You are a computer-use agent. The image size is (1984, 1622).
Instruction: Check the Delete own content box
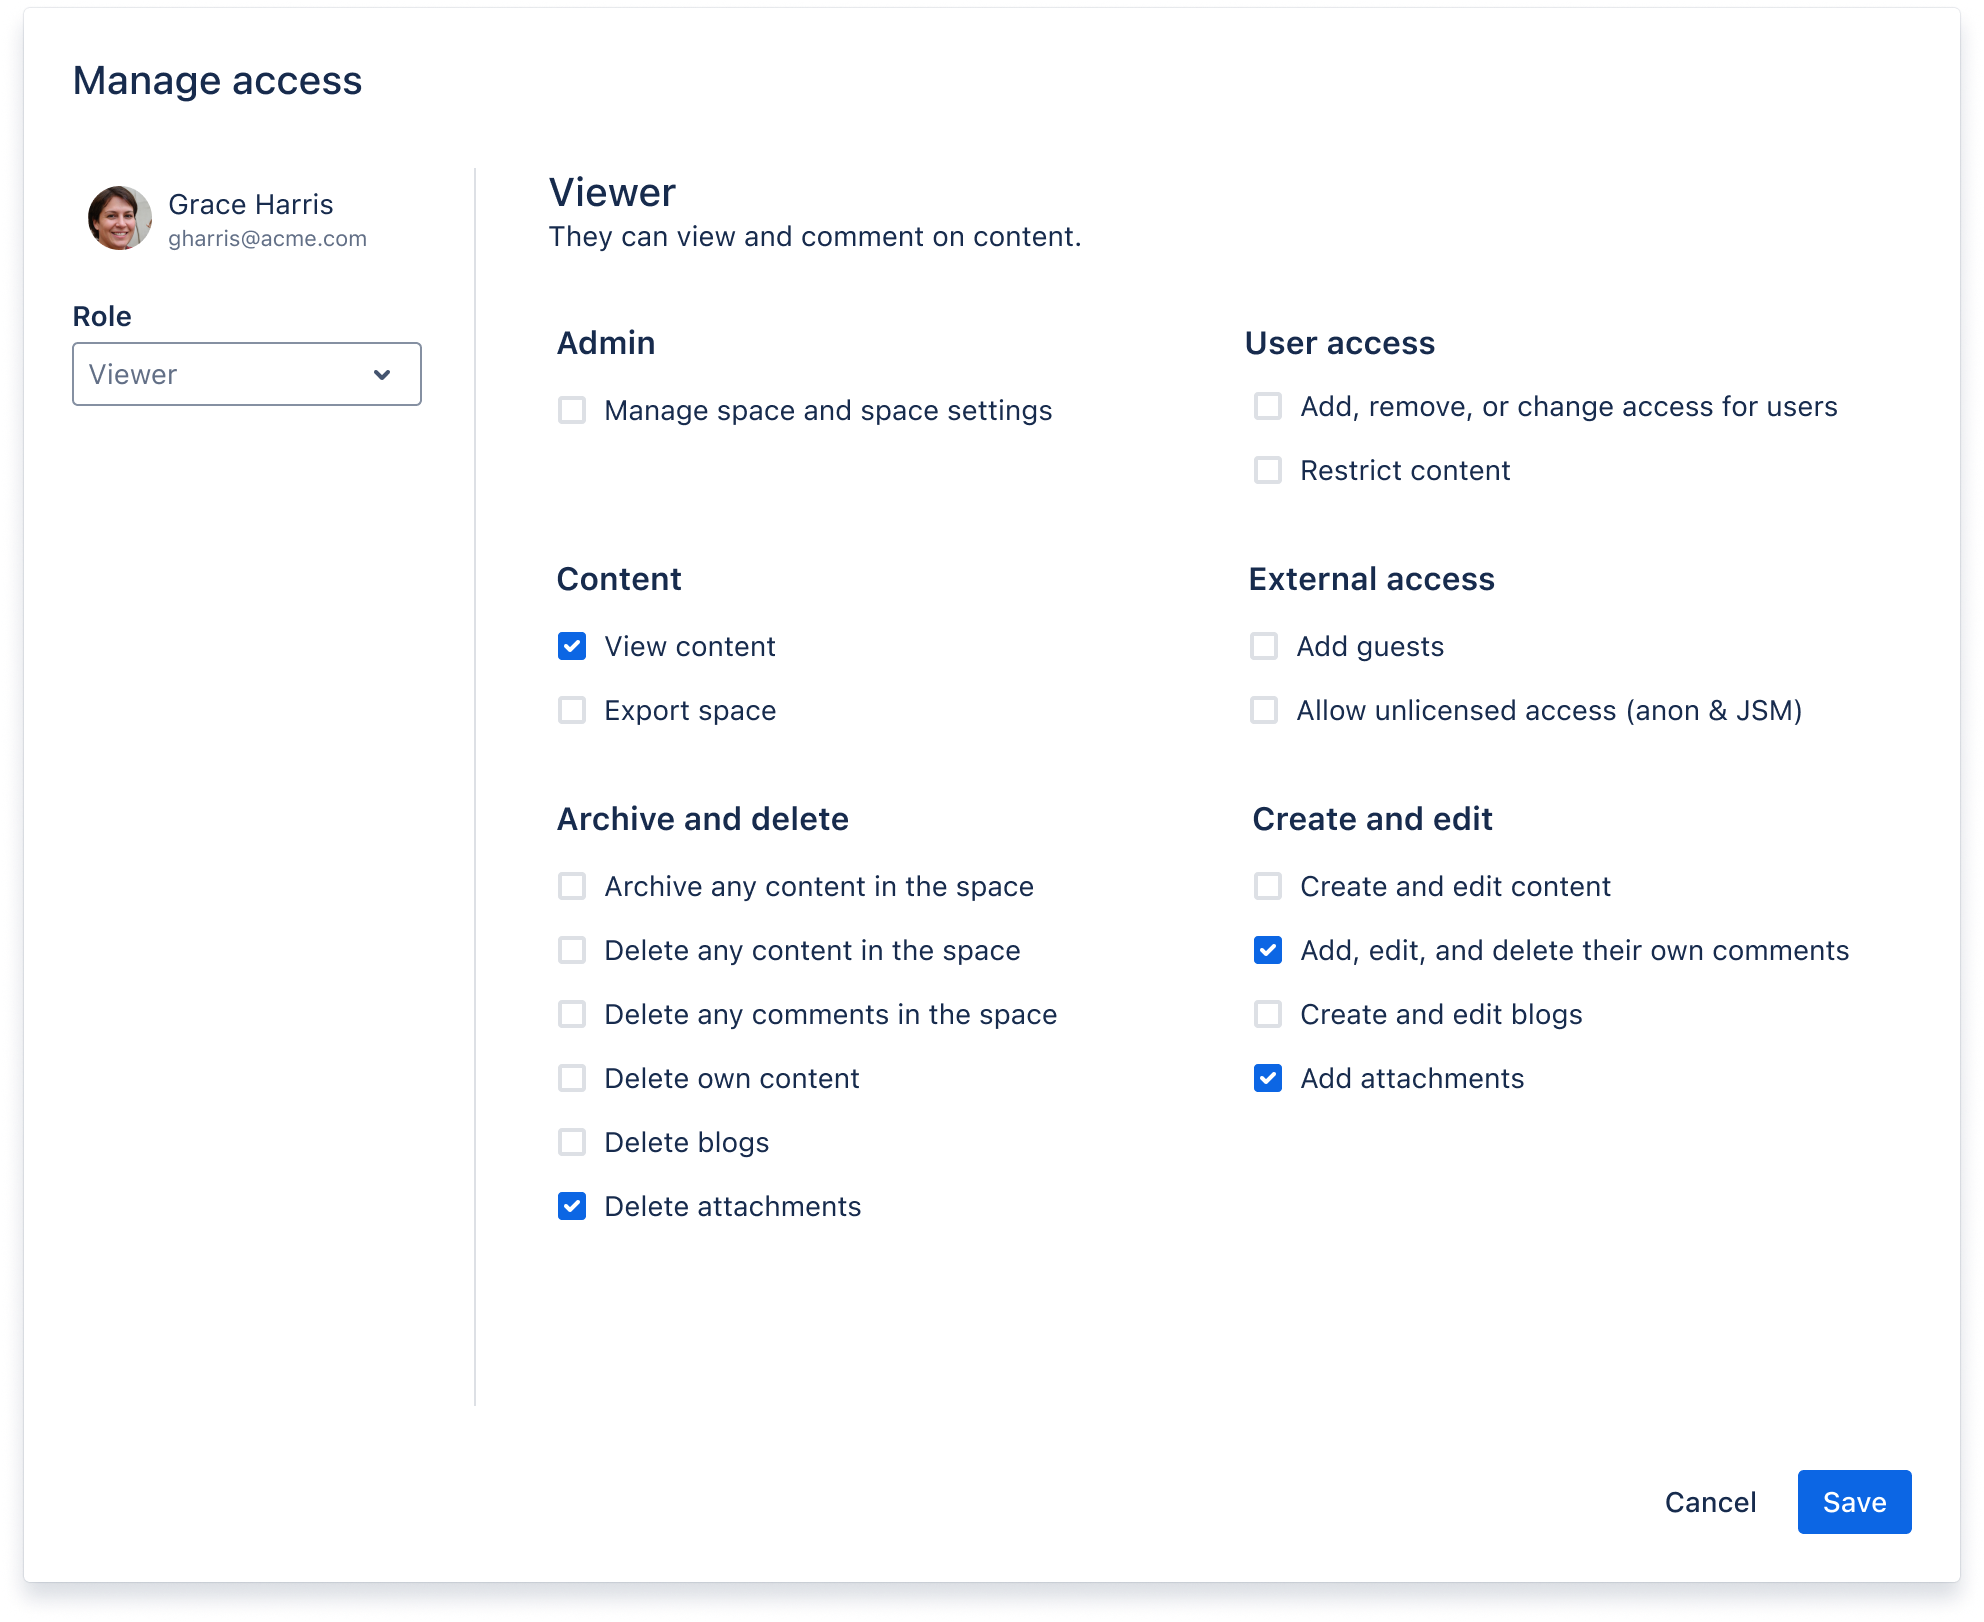click(x=572, y=1078)
